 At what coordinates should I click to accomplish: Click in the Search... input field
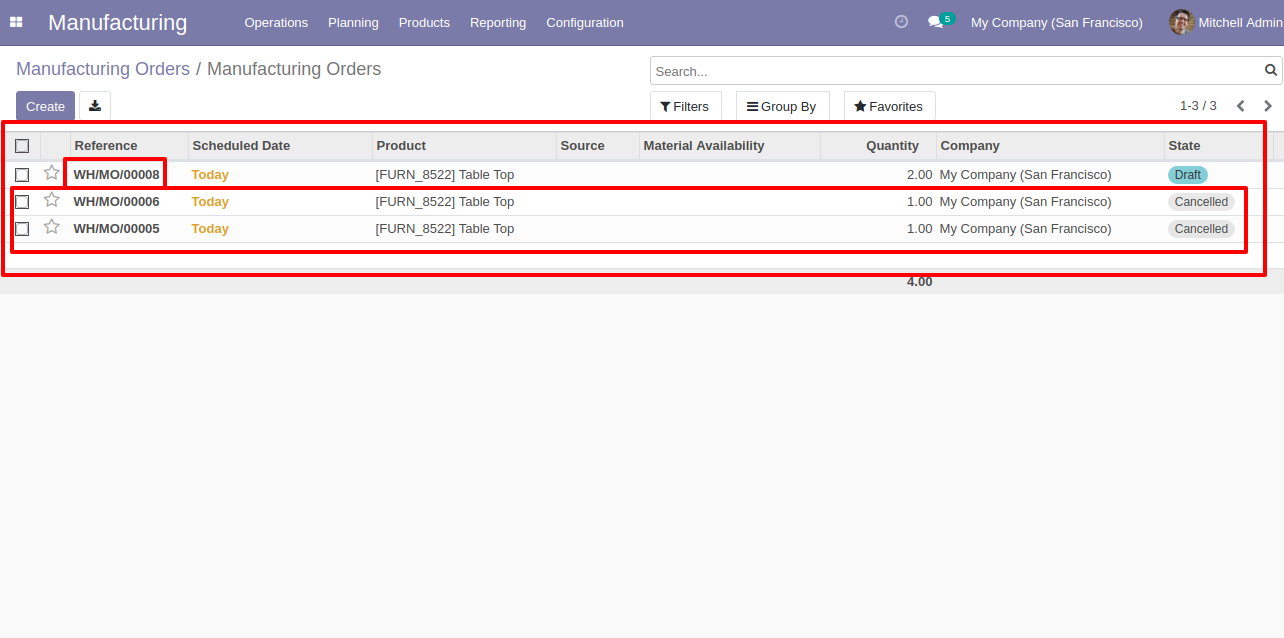click(x=956, y=71)
